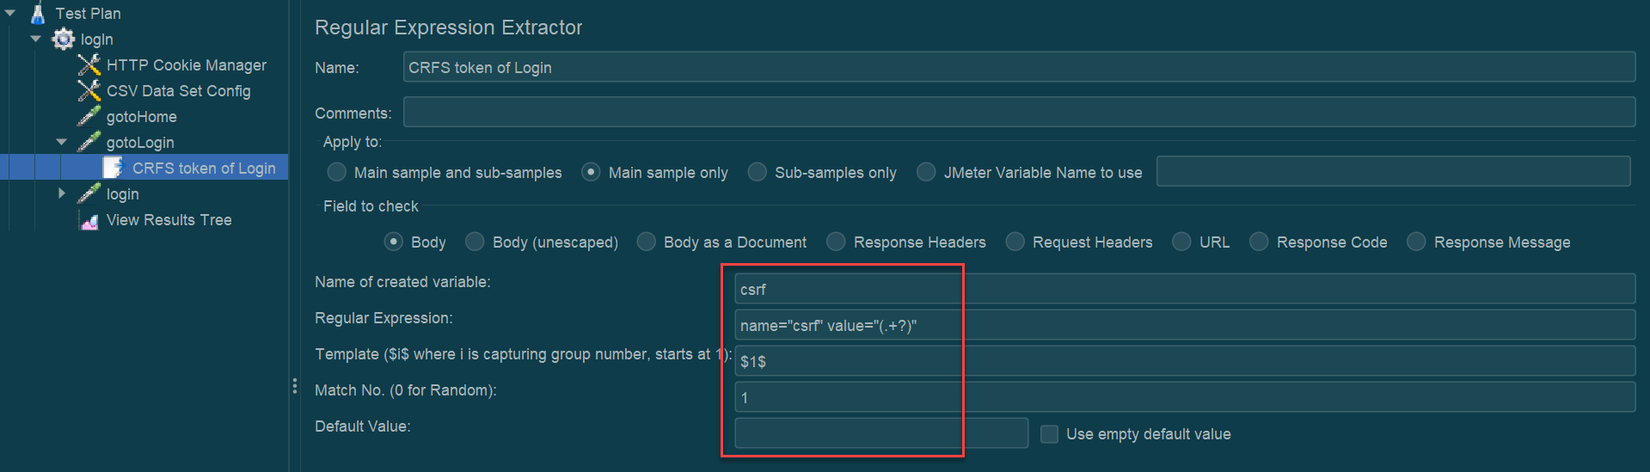
Task: Select CSV Data Set Config in tree
Action: [178, 91]
